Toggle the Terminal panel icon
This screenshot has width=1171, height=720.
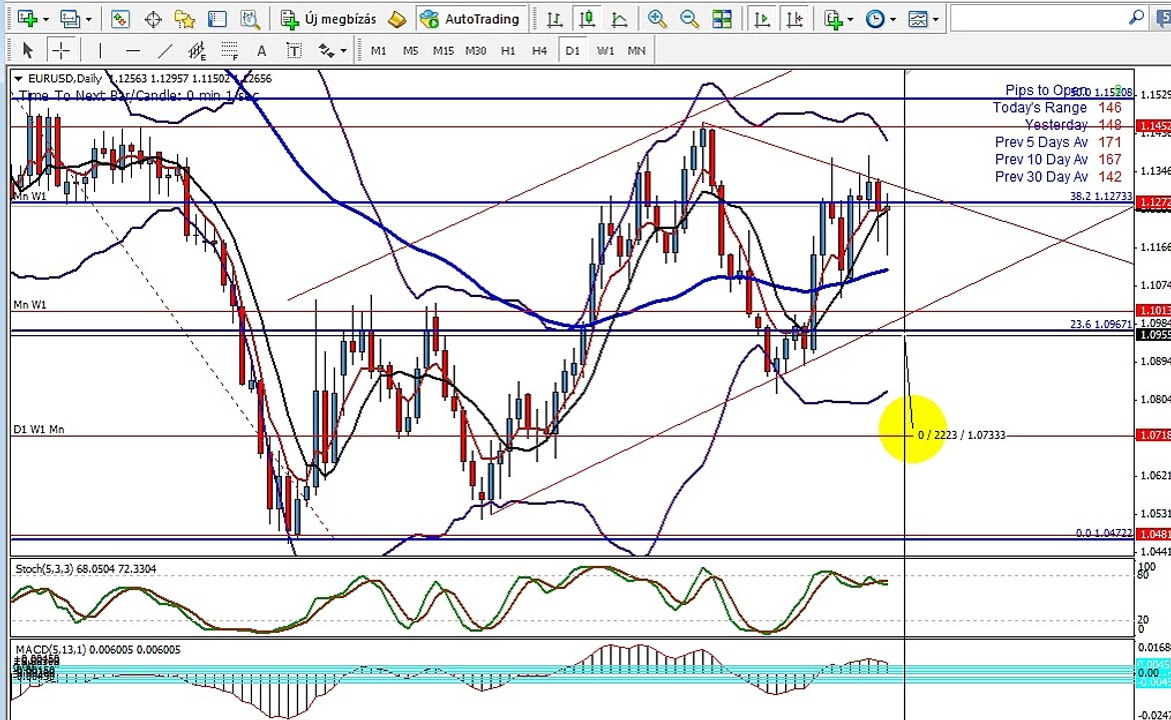pyautogui.click(x=217, y=19)
